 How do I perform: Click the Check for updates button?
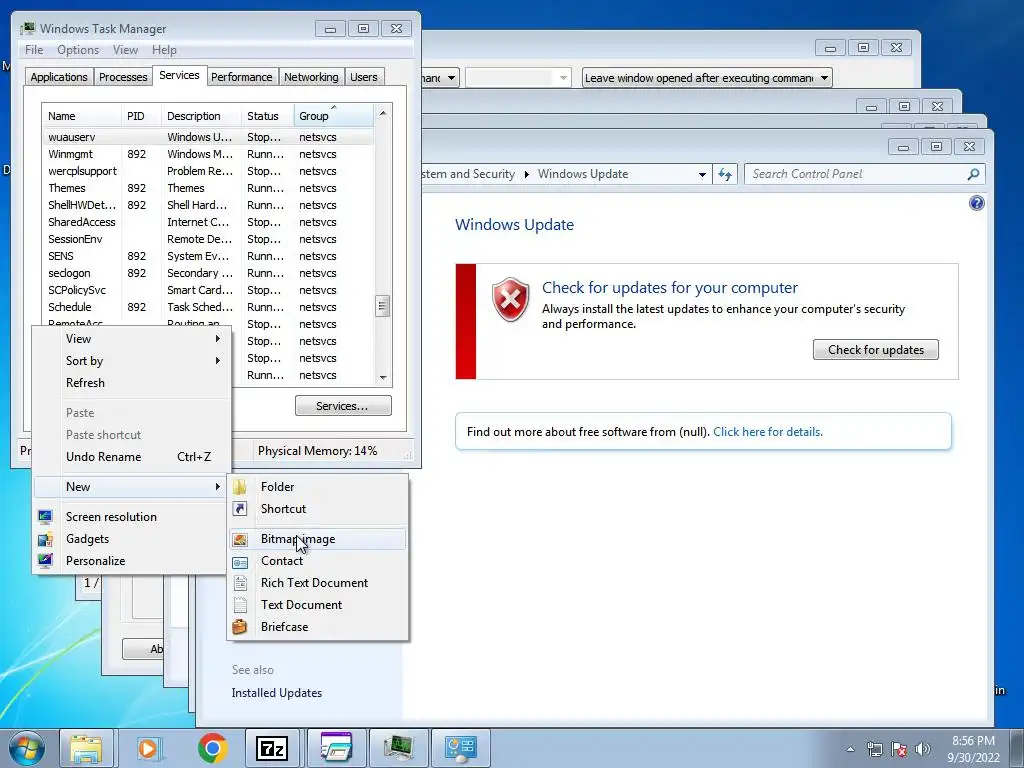pyautogui.click(x=876, y=349)
